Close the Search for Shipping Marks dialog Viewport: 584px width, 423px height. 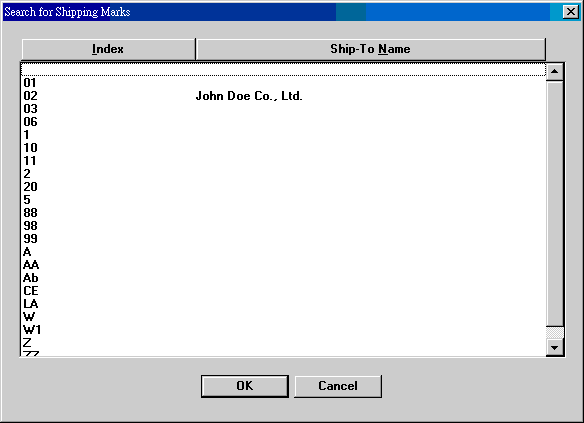[571, 12]
